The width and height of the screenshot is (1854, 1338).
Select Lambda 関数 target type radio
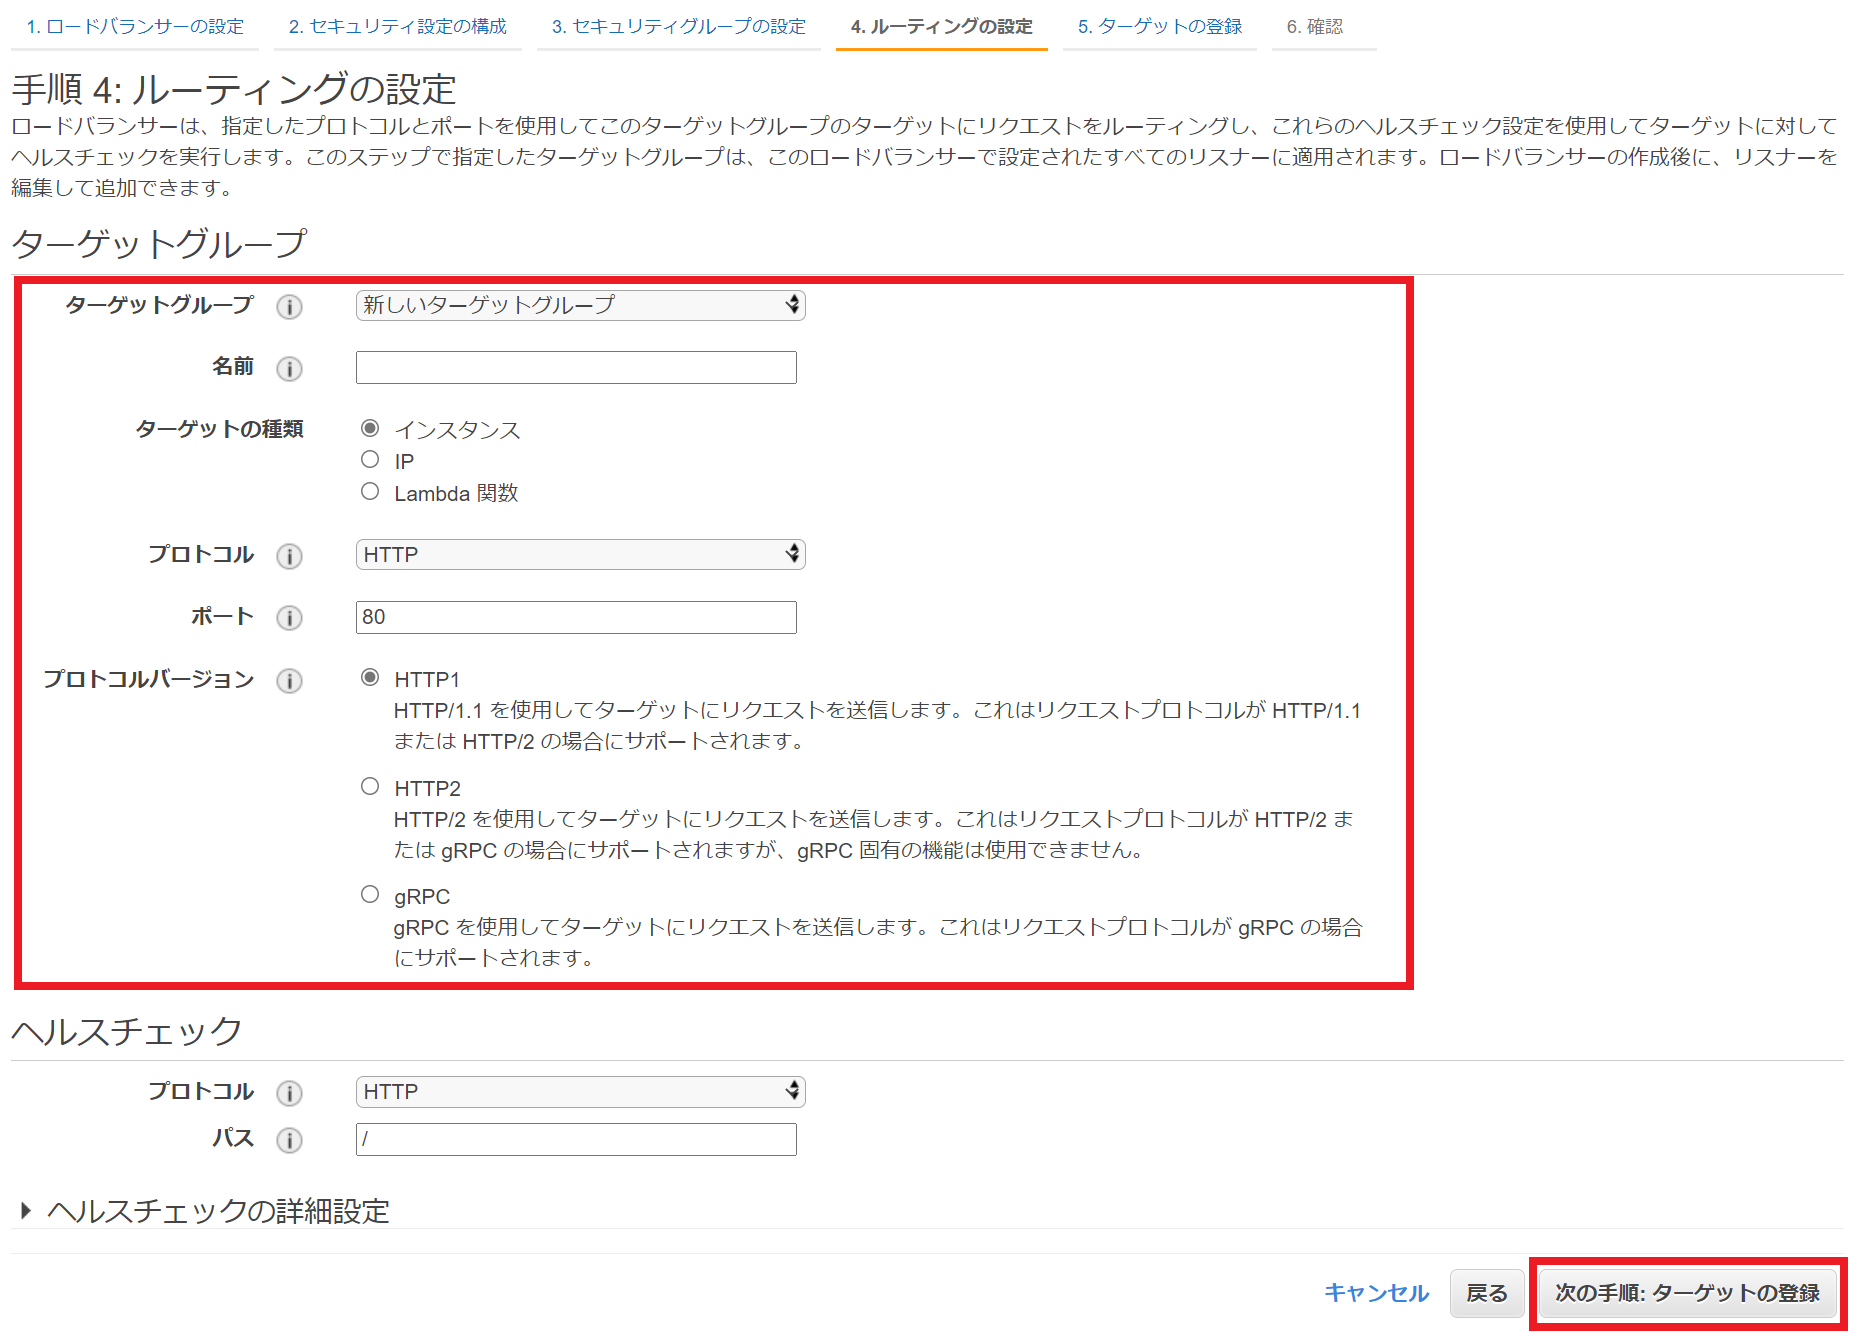(370, 491)
